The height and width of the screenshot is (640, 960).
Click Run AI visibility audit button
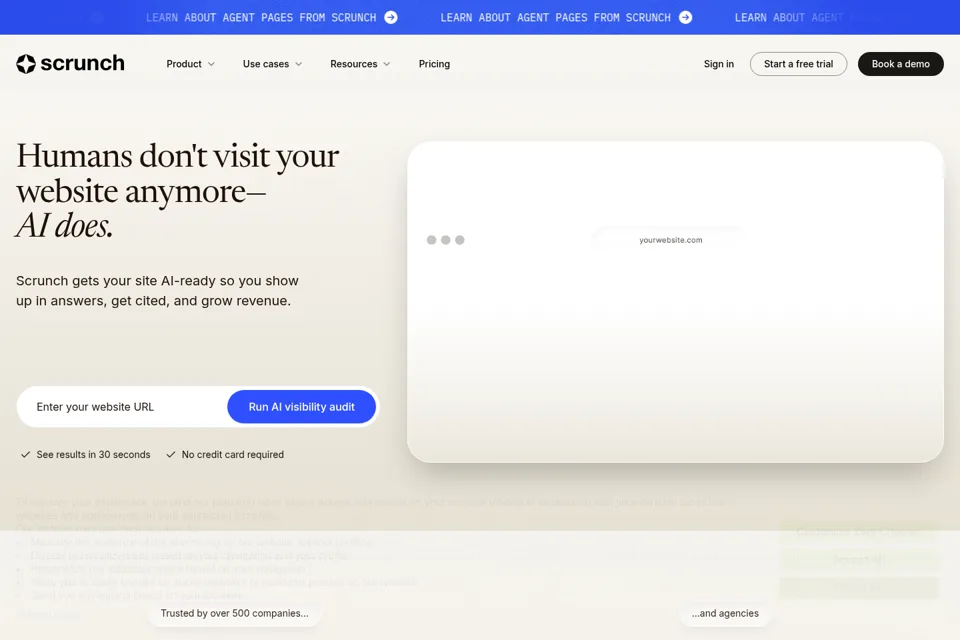click(x=301, y=407)
